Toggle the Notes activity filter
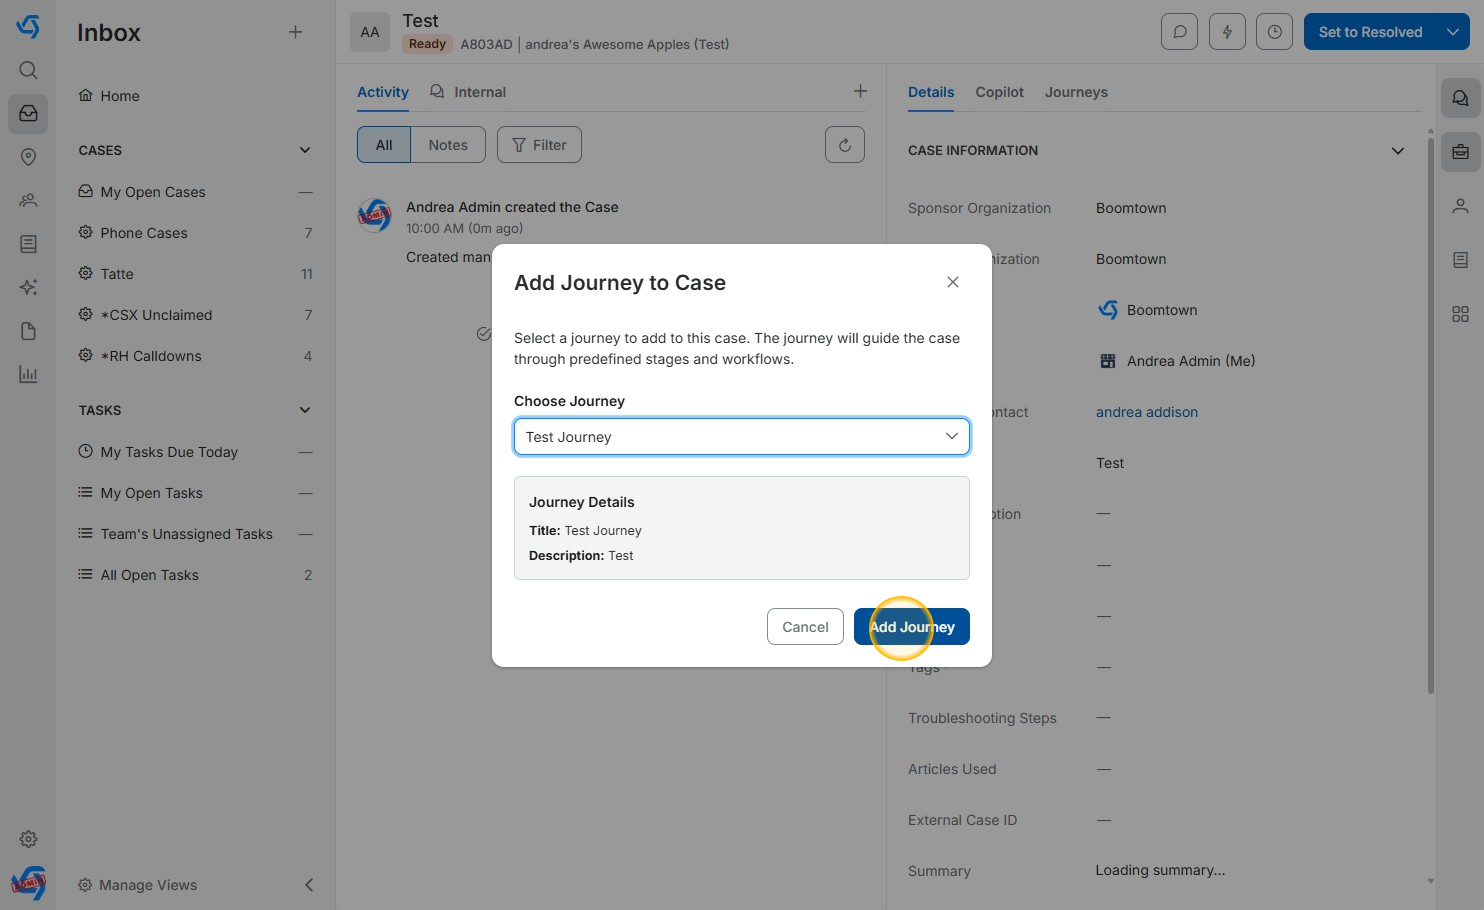Image resolution: width=1484 pixels, height=910 pixels. point(447,145)
